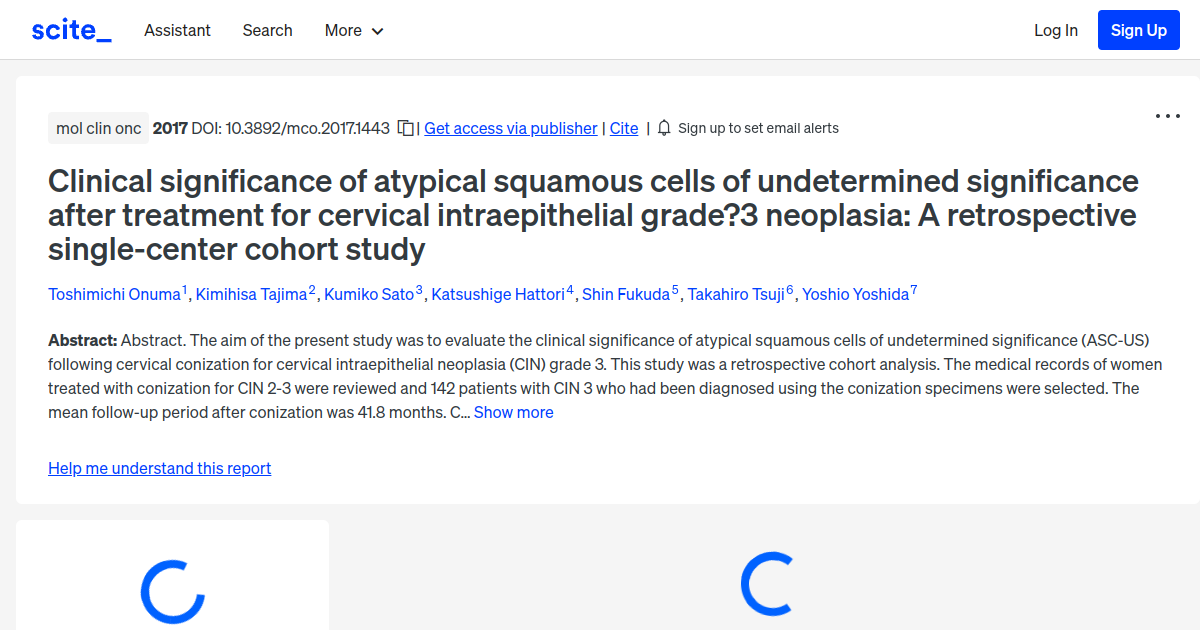Copy the DOI using the copy icon

click(404, 128)
